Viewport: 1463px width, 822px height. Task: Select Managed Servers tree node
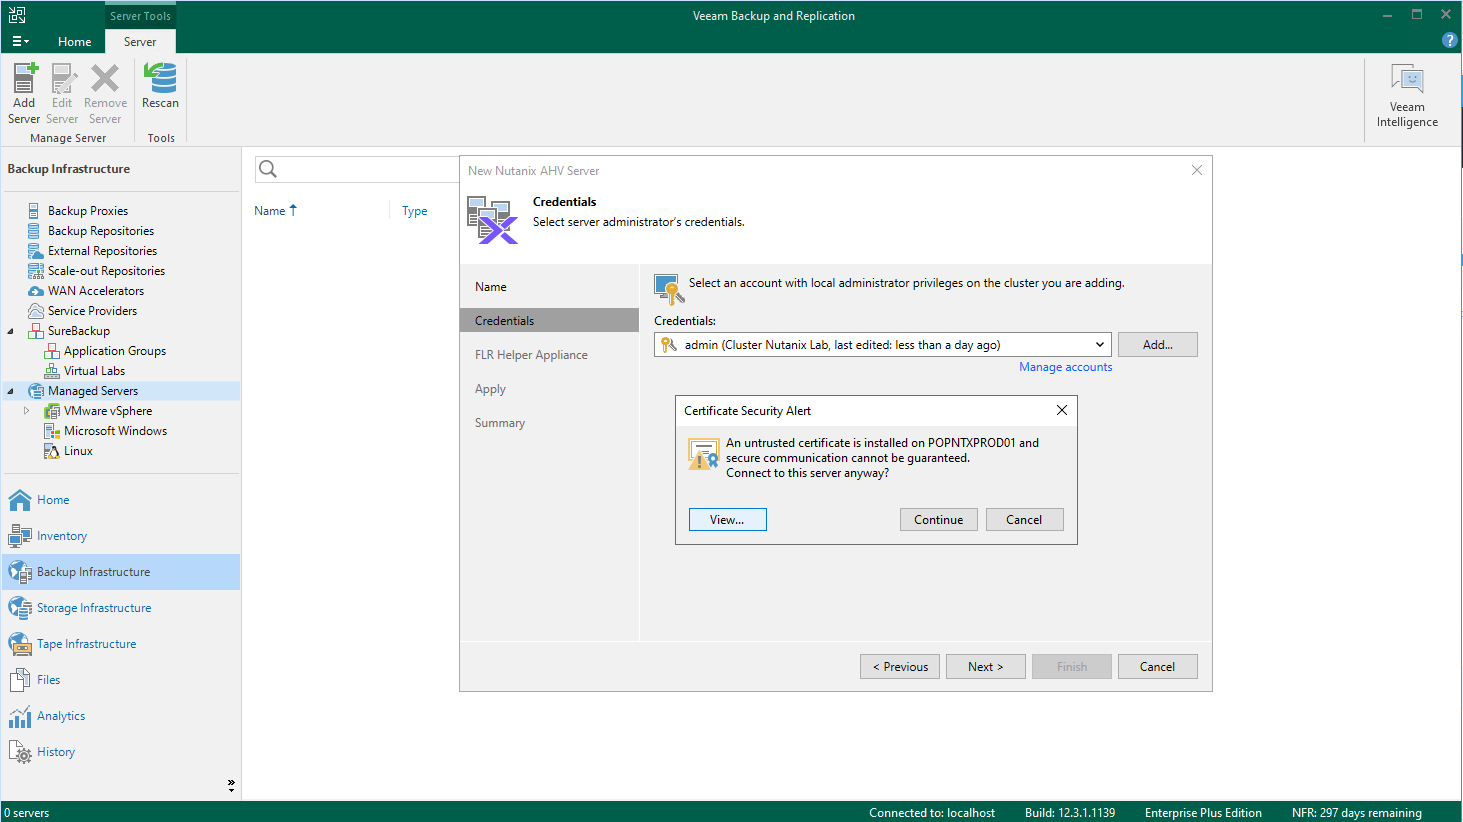(x=93, y=391)
